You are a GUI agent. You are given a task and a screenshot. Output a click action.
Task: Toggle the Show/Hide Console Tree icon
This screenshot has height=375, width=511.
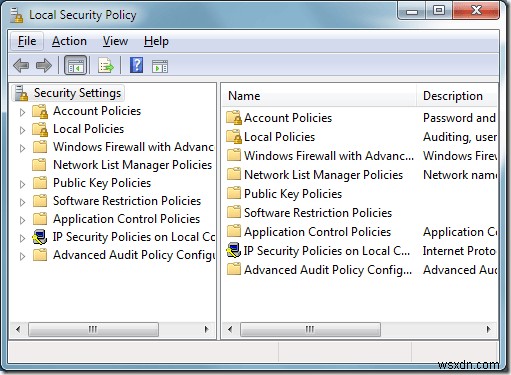point(76,65)
